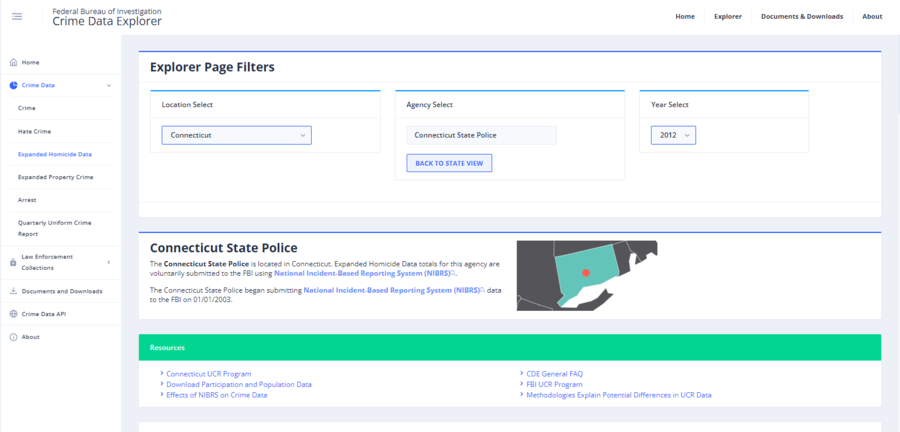
Task: Click the green Resources header bar
Action: pos(510,348)
